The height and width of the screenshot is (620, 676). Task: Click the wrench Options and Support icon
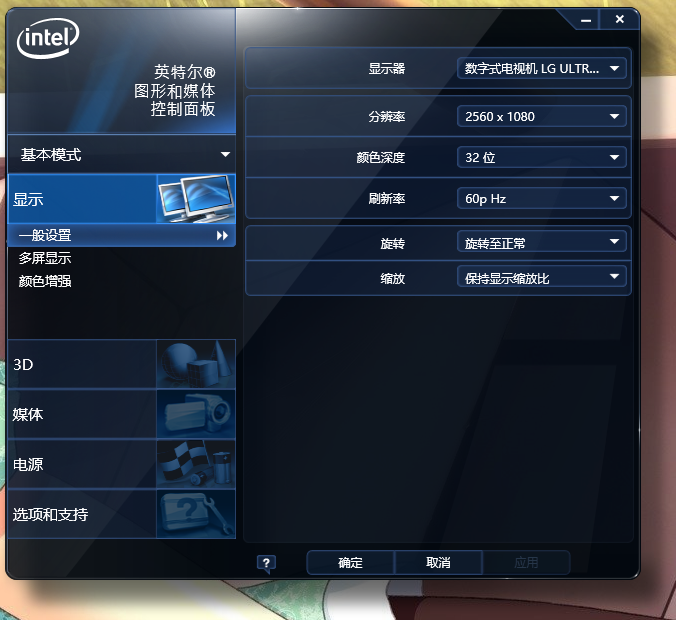[x=196, y=514]
